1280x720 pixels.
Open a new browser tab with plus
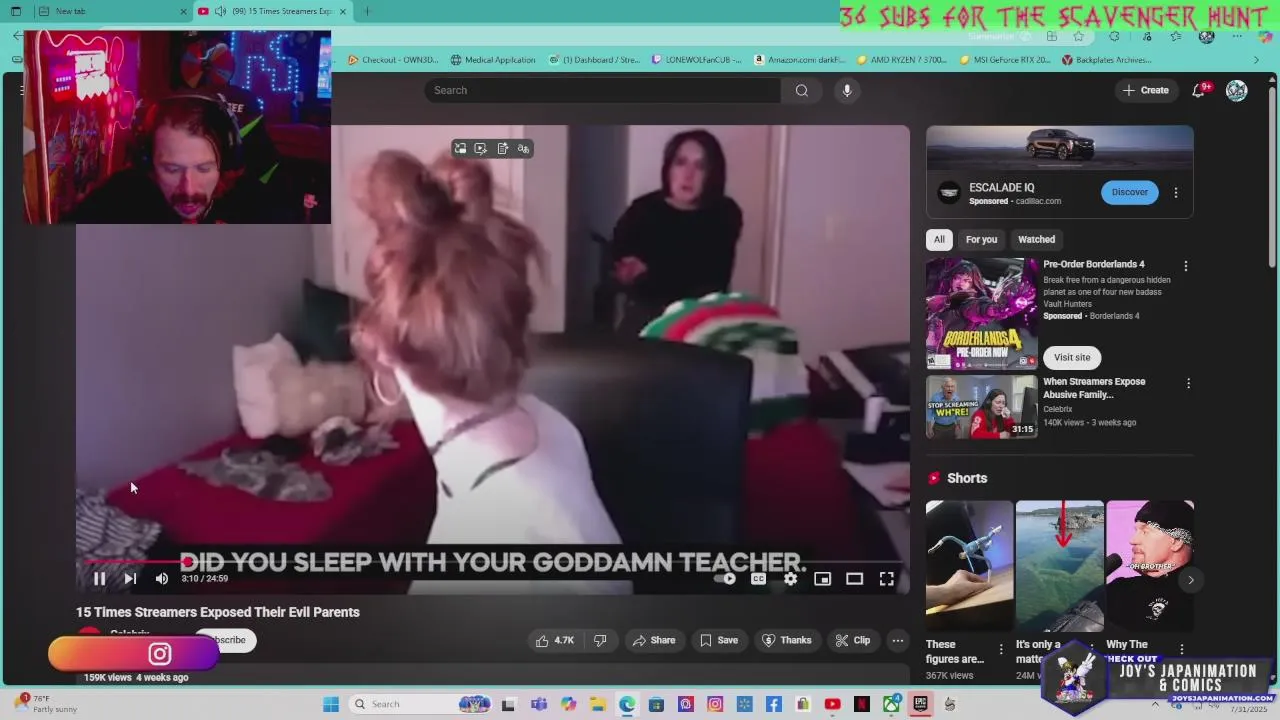[x=367, y=11]
